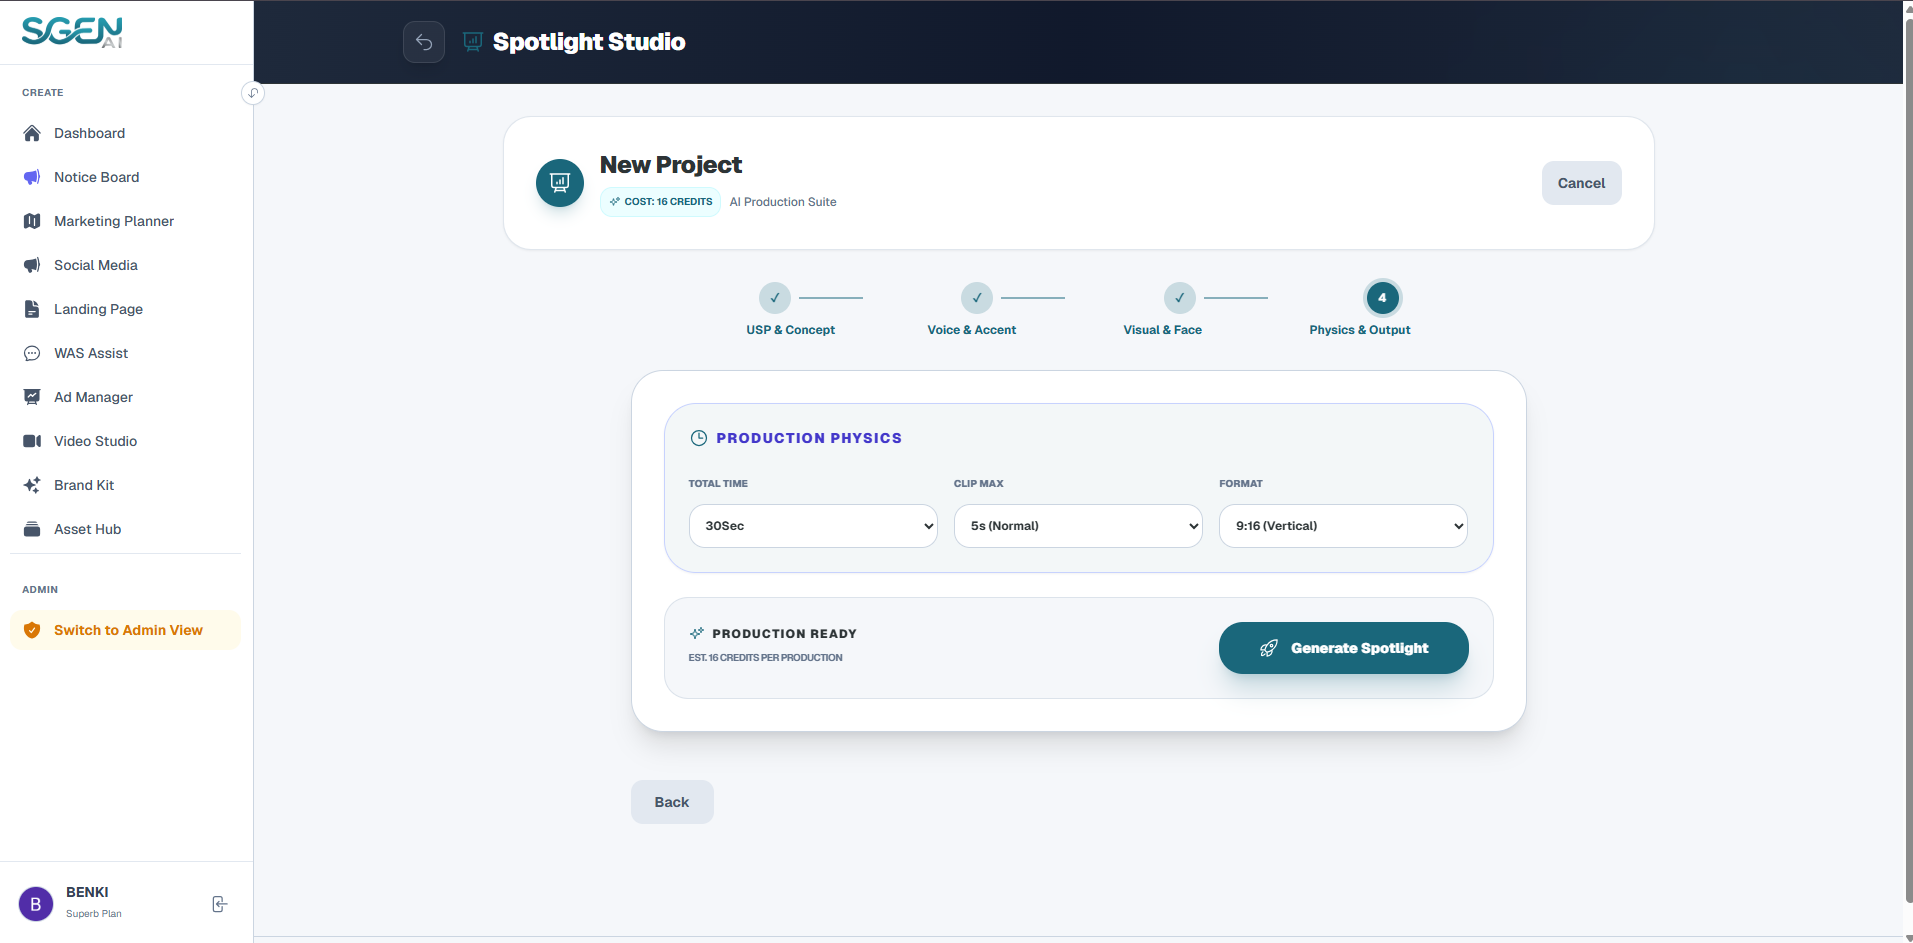Go to the USP & Concept step

pos(775,298)
